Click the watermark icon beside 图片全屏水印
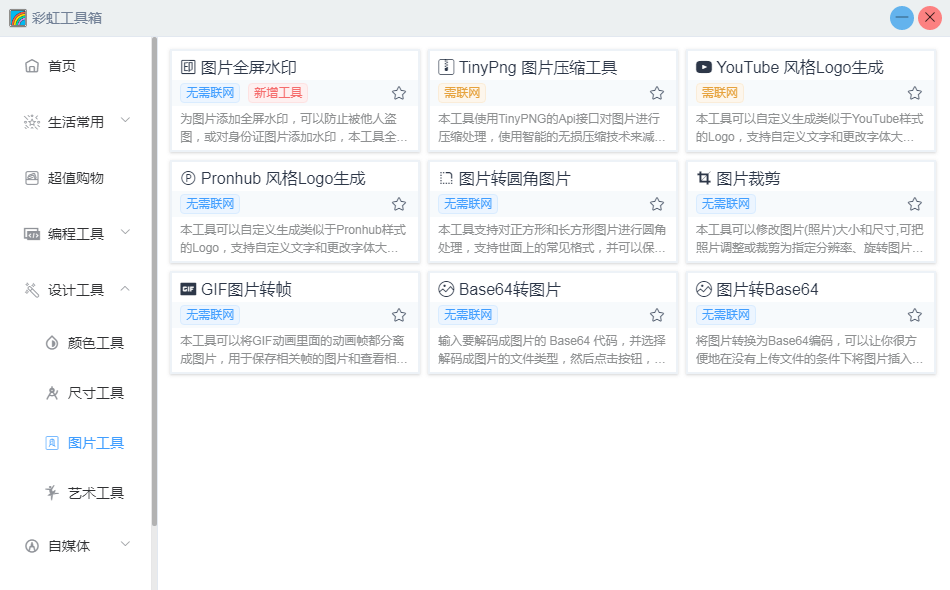950x590 pixels. (188, 68)
